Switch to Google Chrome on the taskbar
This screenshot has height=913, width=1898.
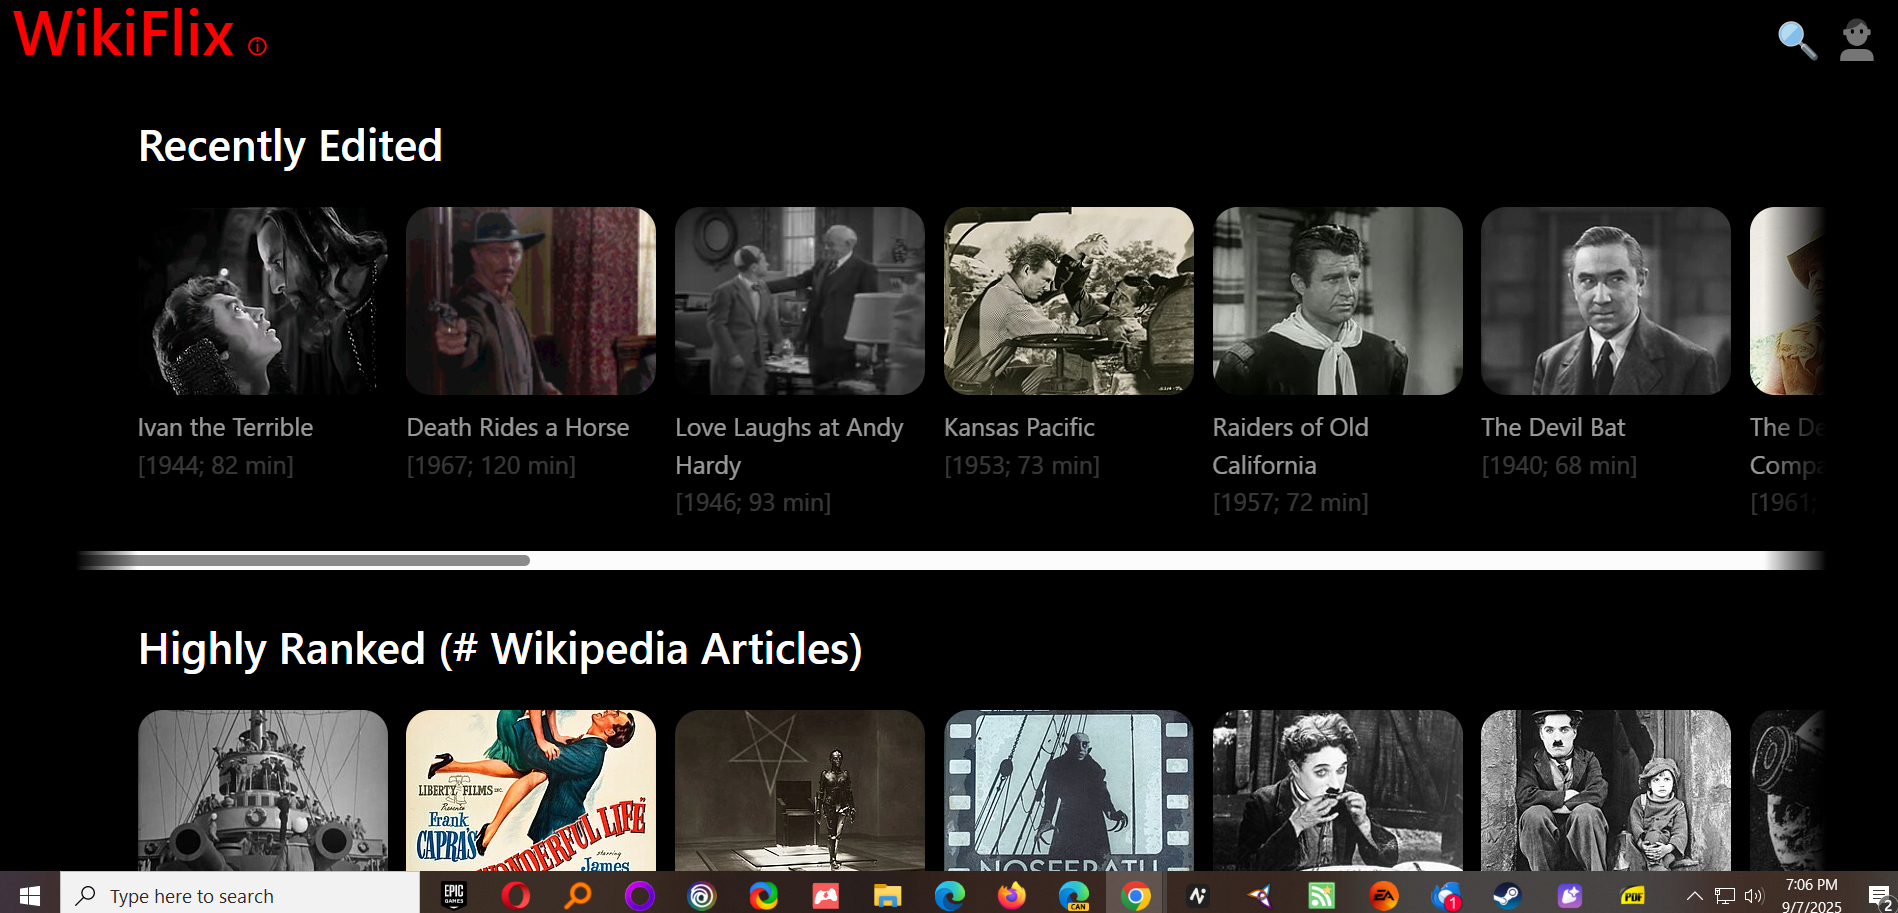1136,895
